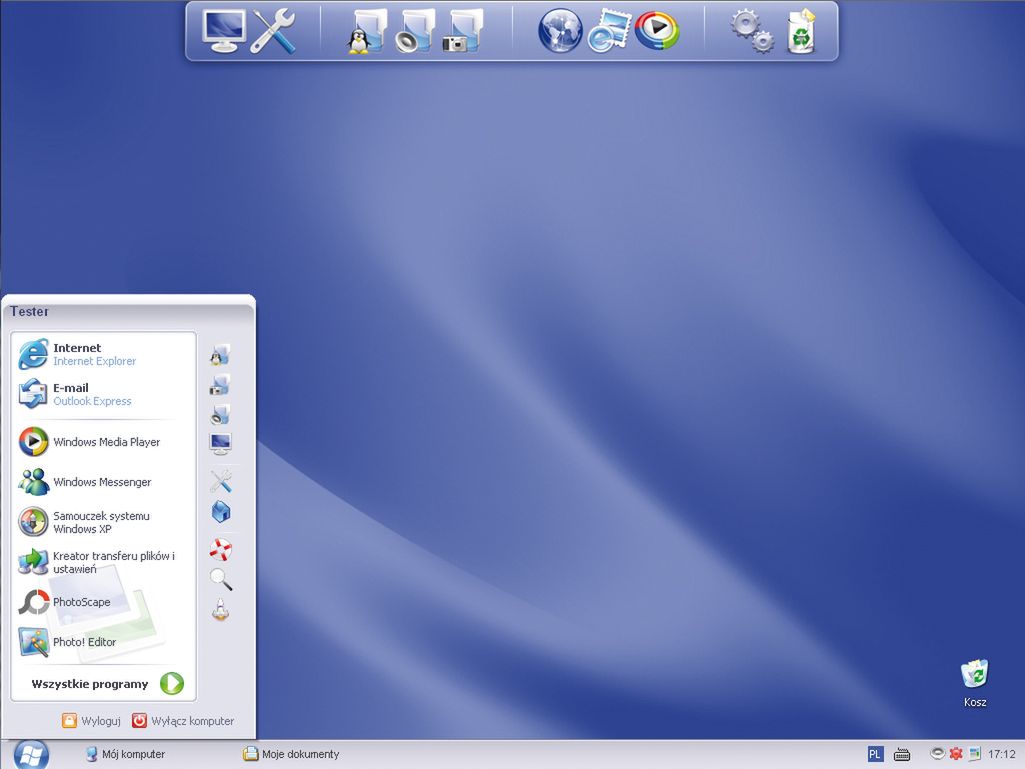Image resolution: width=1025 pixels, height=769 pixels.
Task: Click the penguin folder icon in the Start menu sidebar
Action: tap(220, 355)
